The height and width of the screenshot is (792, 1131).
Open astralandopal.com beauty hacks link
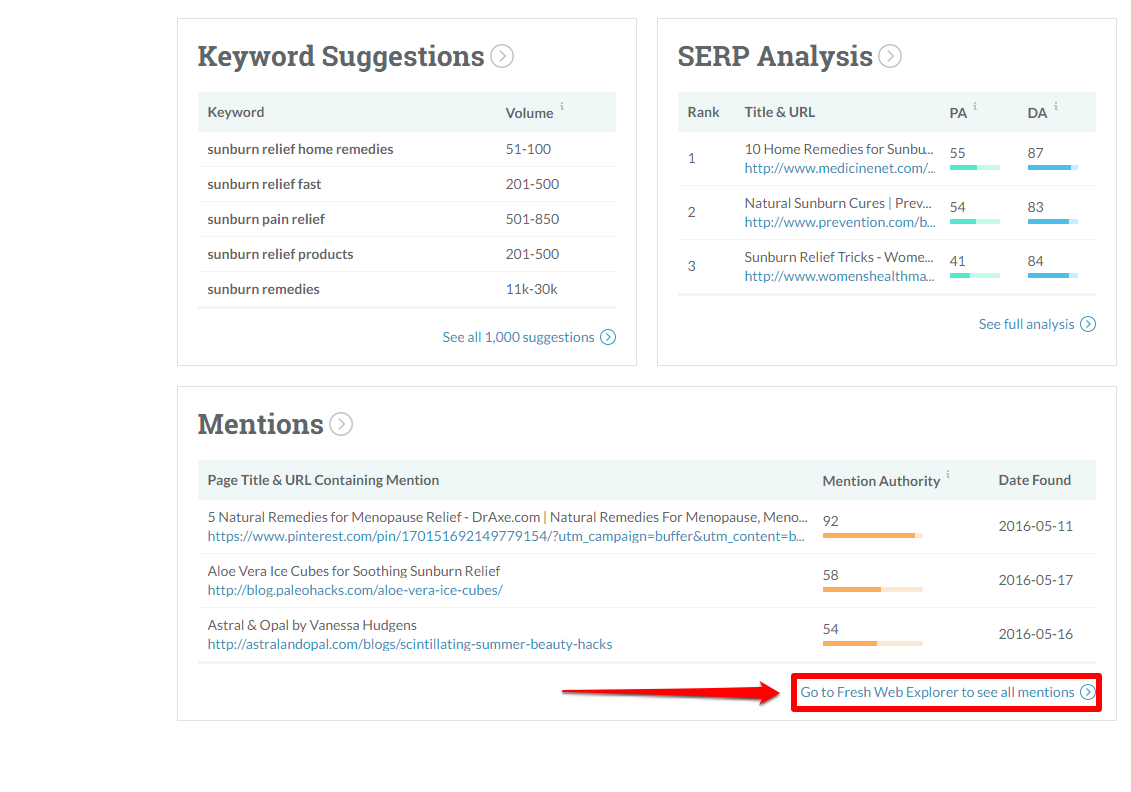tap(409, 644)
